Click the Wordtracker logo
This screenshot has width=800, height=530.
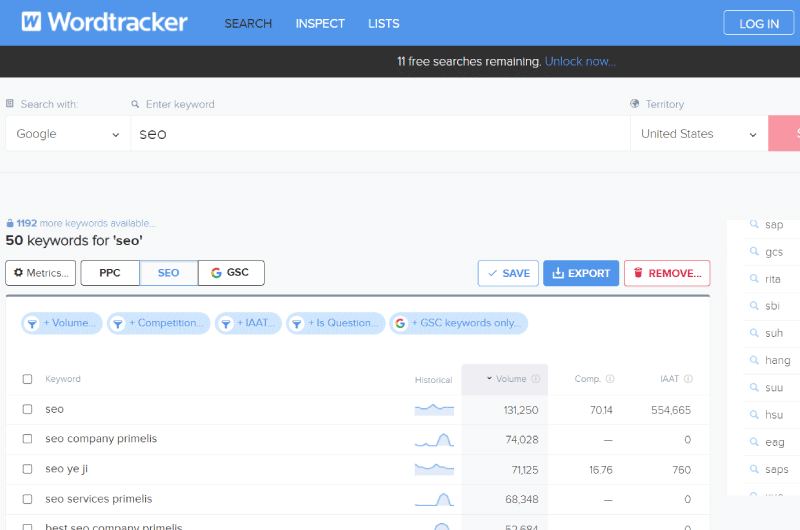point(105,22)
